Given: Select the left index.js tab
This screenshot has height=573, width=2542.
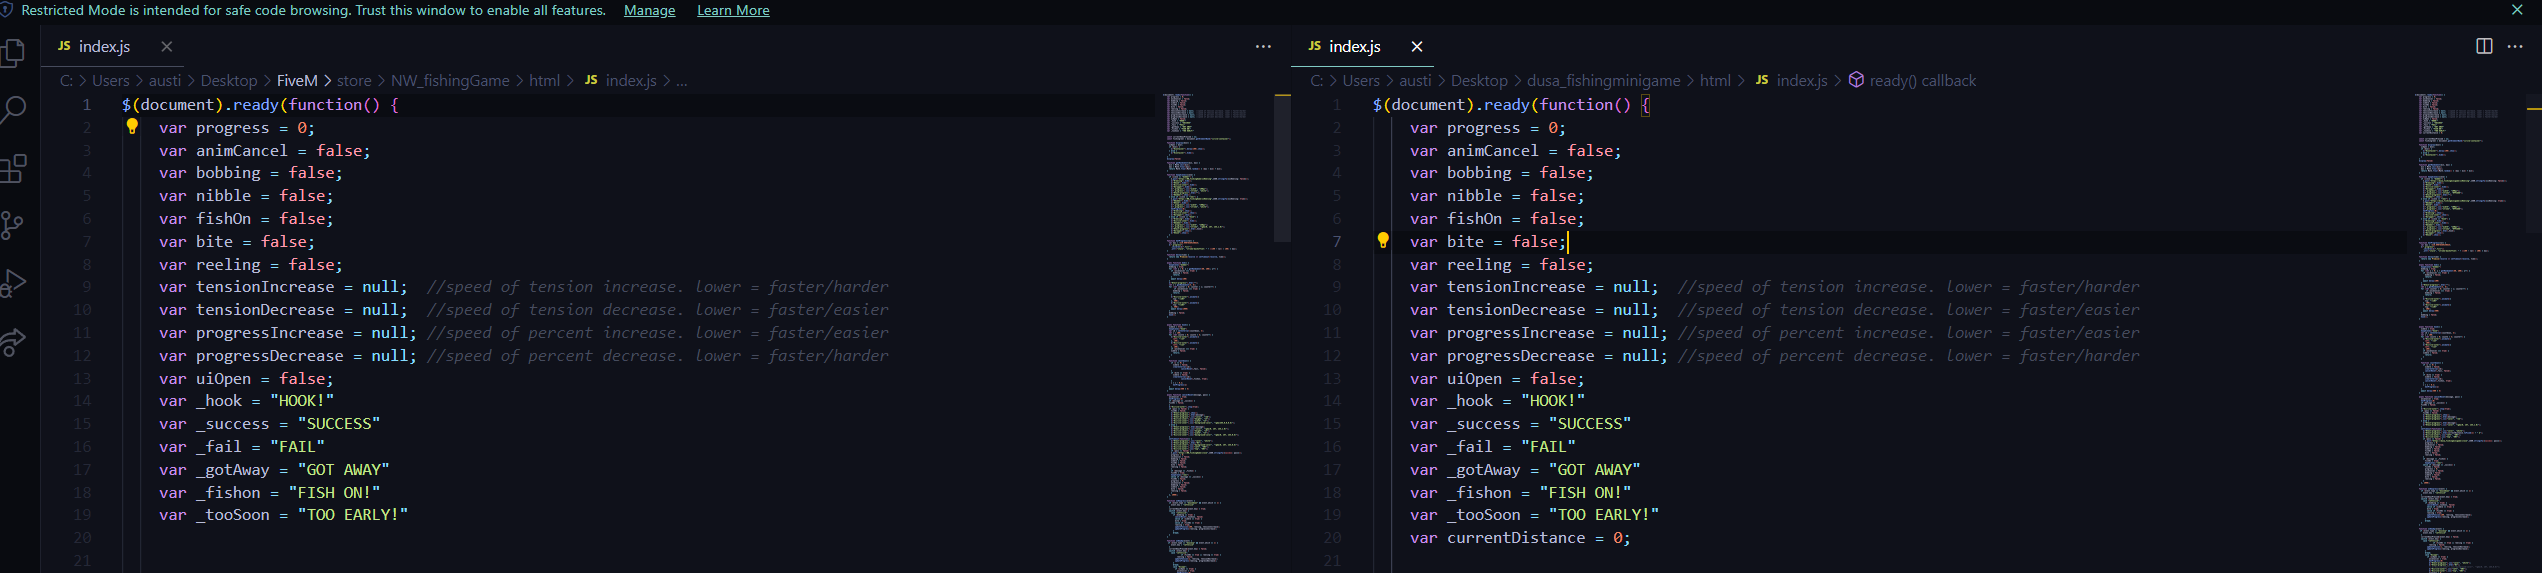Looking at the screenshot, I should (104, 47).
